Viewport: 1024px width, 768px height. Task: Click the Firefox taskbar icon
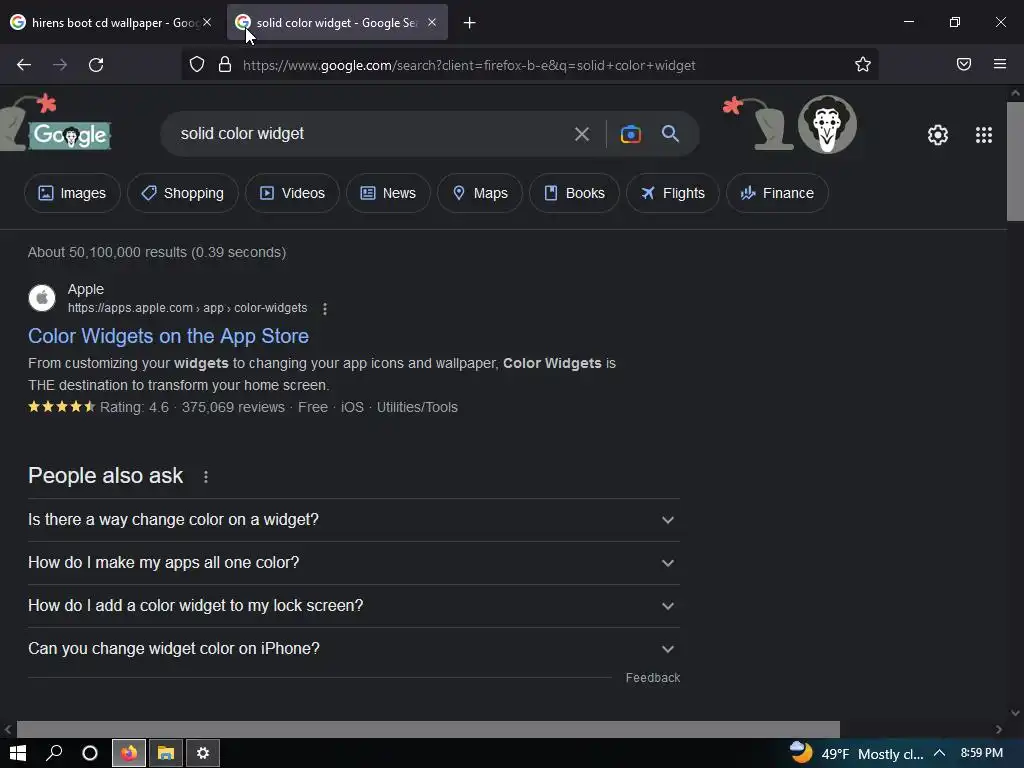[x=129, y=753]
